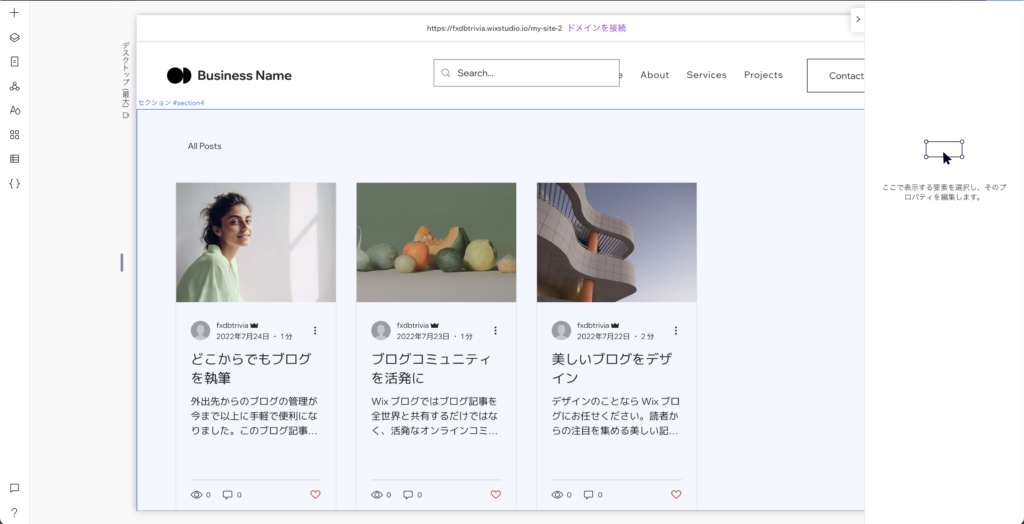The height and width of the screenshot is (524, 1024).
Task: Click the element selection illustration in inspector
Action: click(x=944, y=150)
